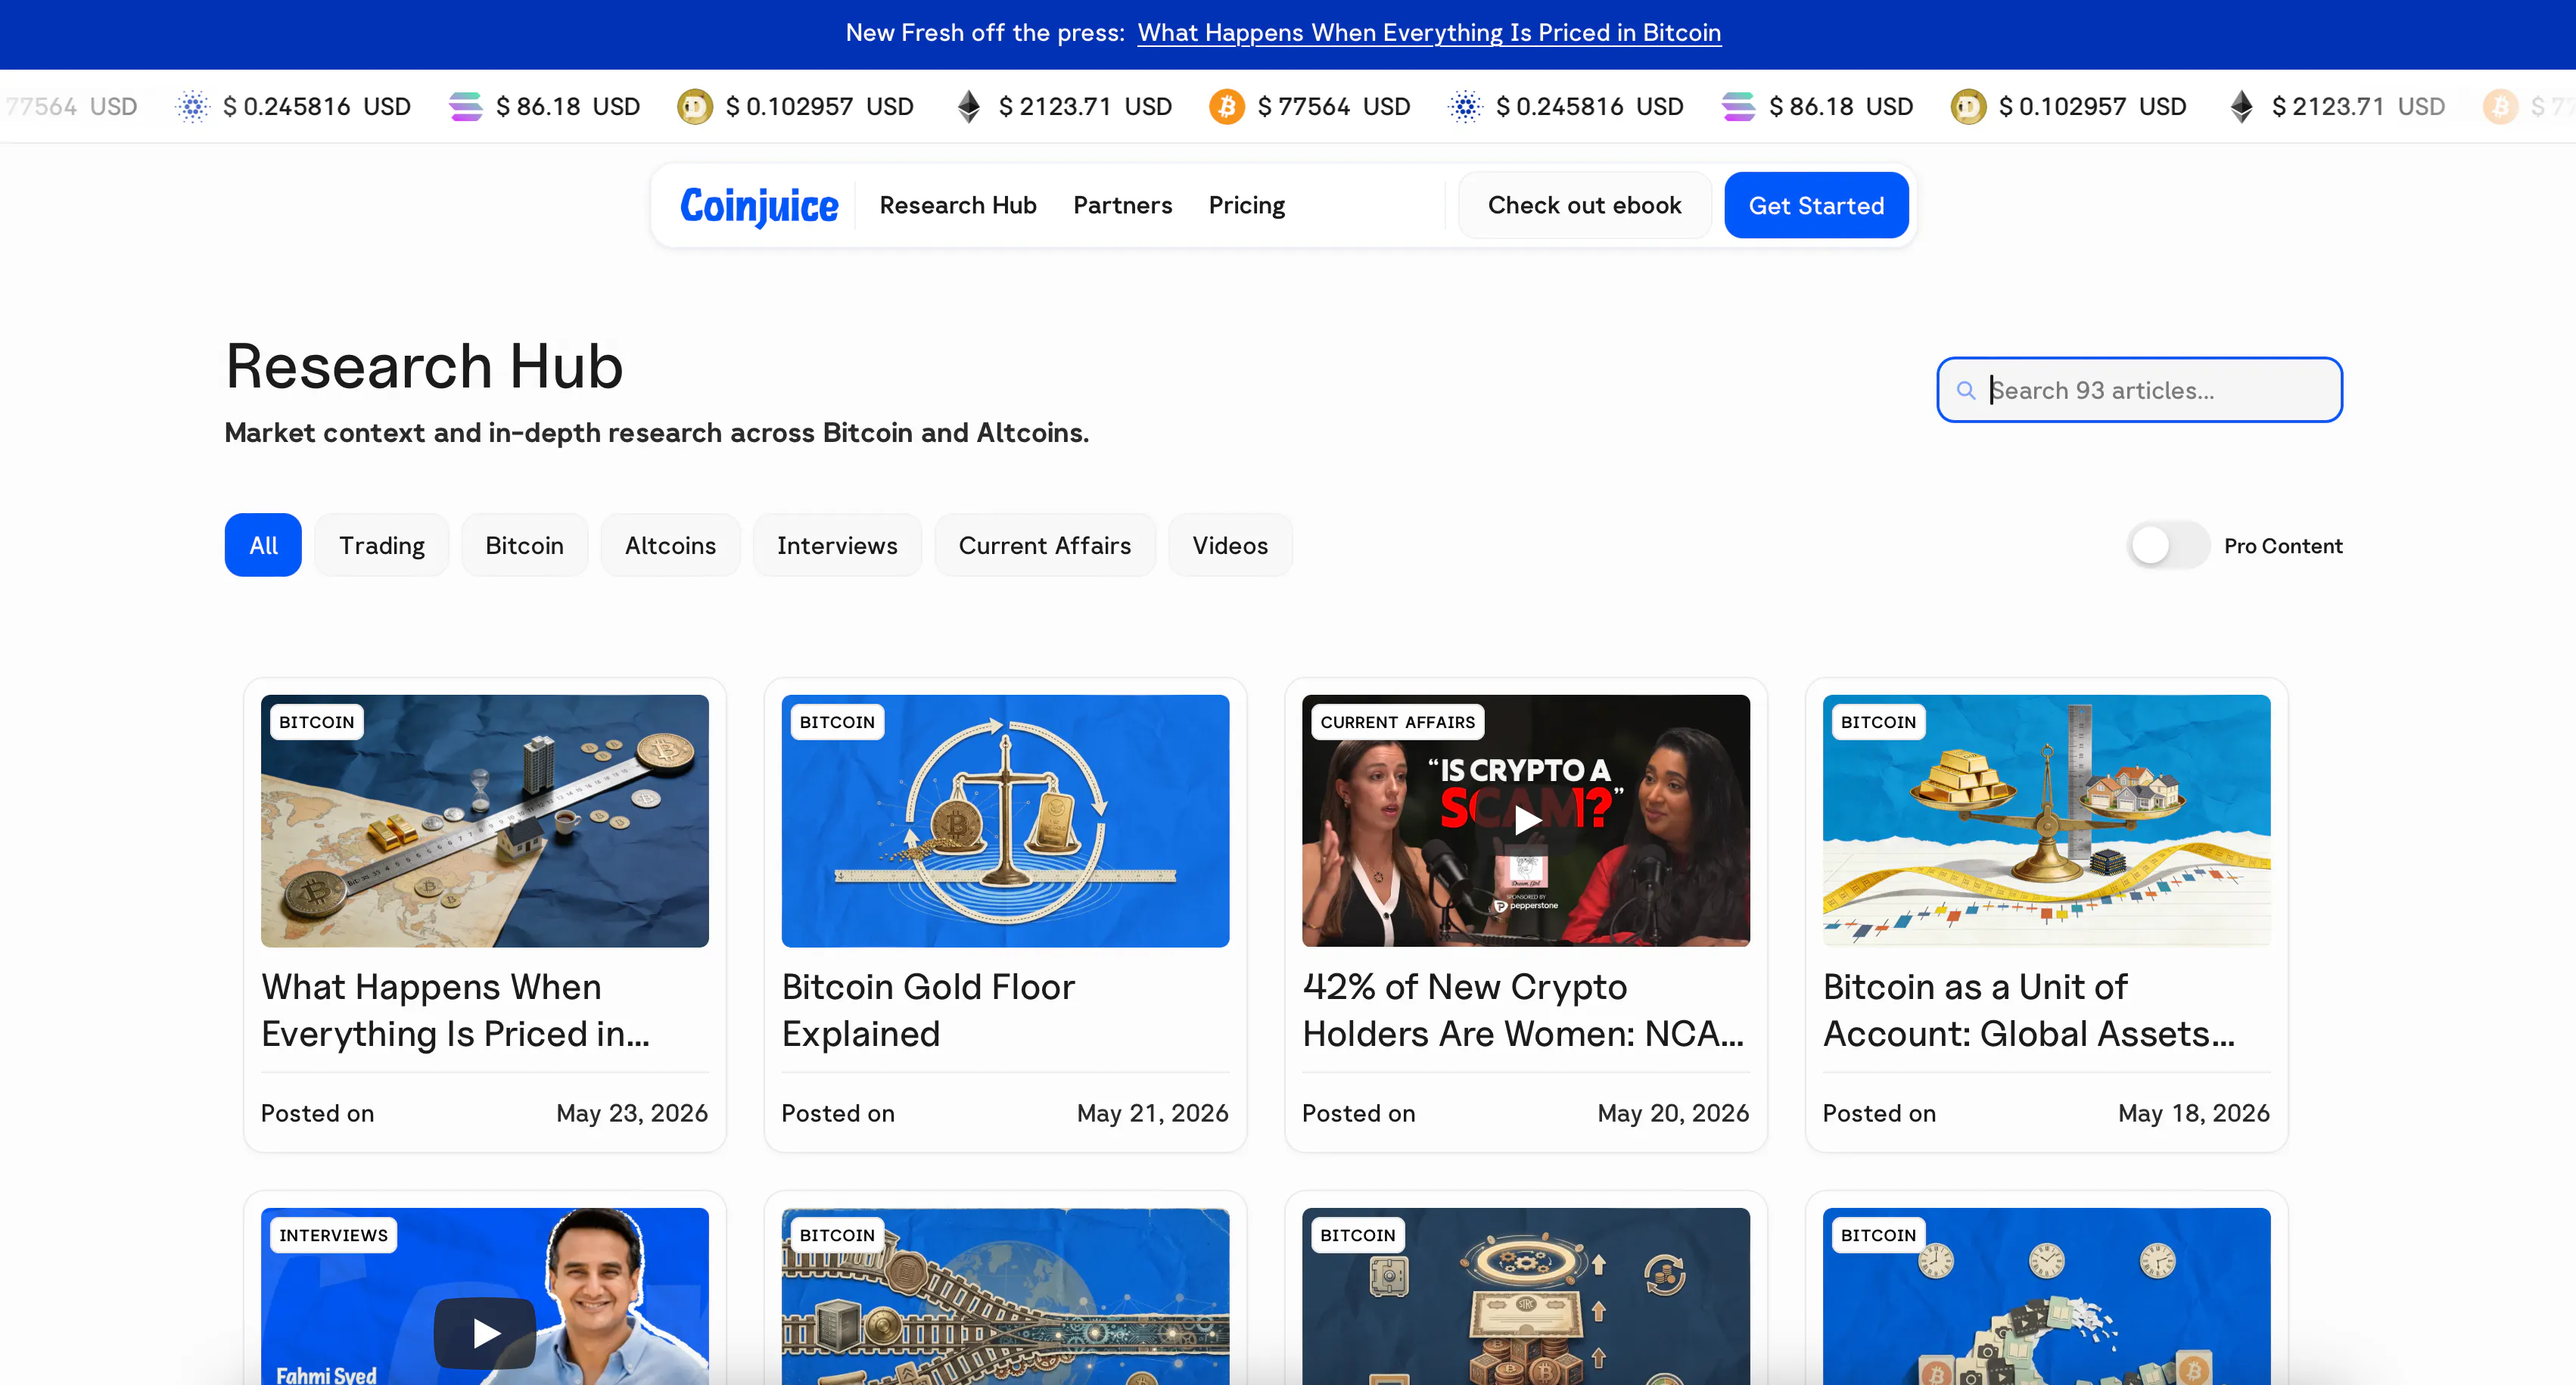Click 'What Happens When Everything Is Priced in...' title
Screen dimensions: 2576x1385
[x=456, y=1010]
